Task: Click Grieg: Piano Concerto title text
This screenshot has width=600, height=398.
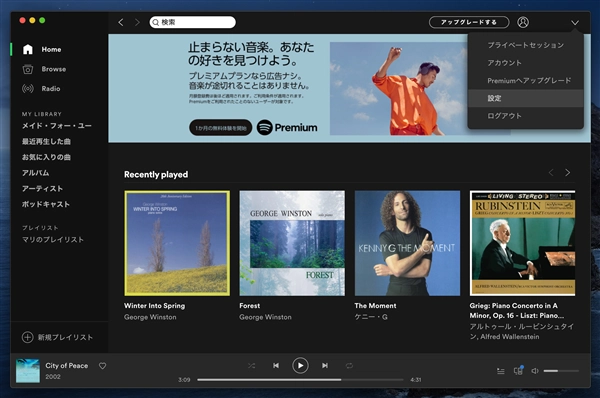Action: (517, 310)
